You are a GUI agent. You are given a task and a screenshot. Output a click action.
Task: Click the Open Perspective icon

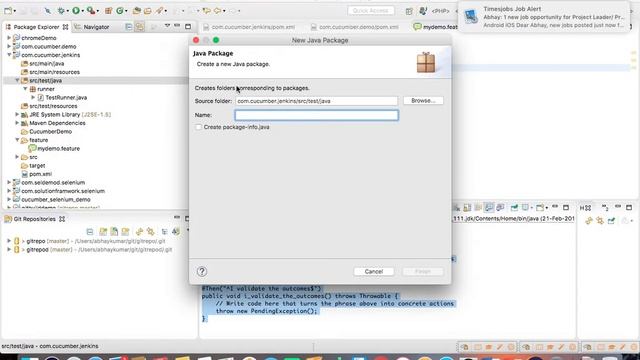(409, 11)
